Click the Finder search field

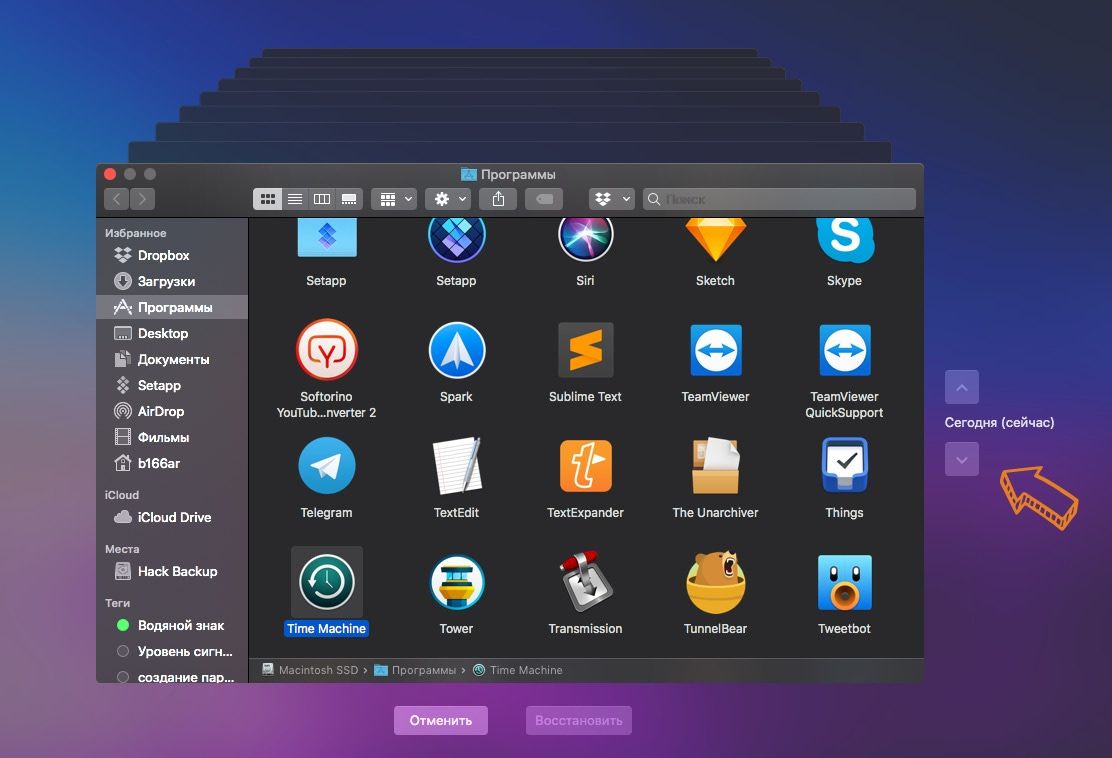[779, 199]
